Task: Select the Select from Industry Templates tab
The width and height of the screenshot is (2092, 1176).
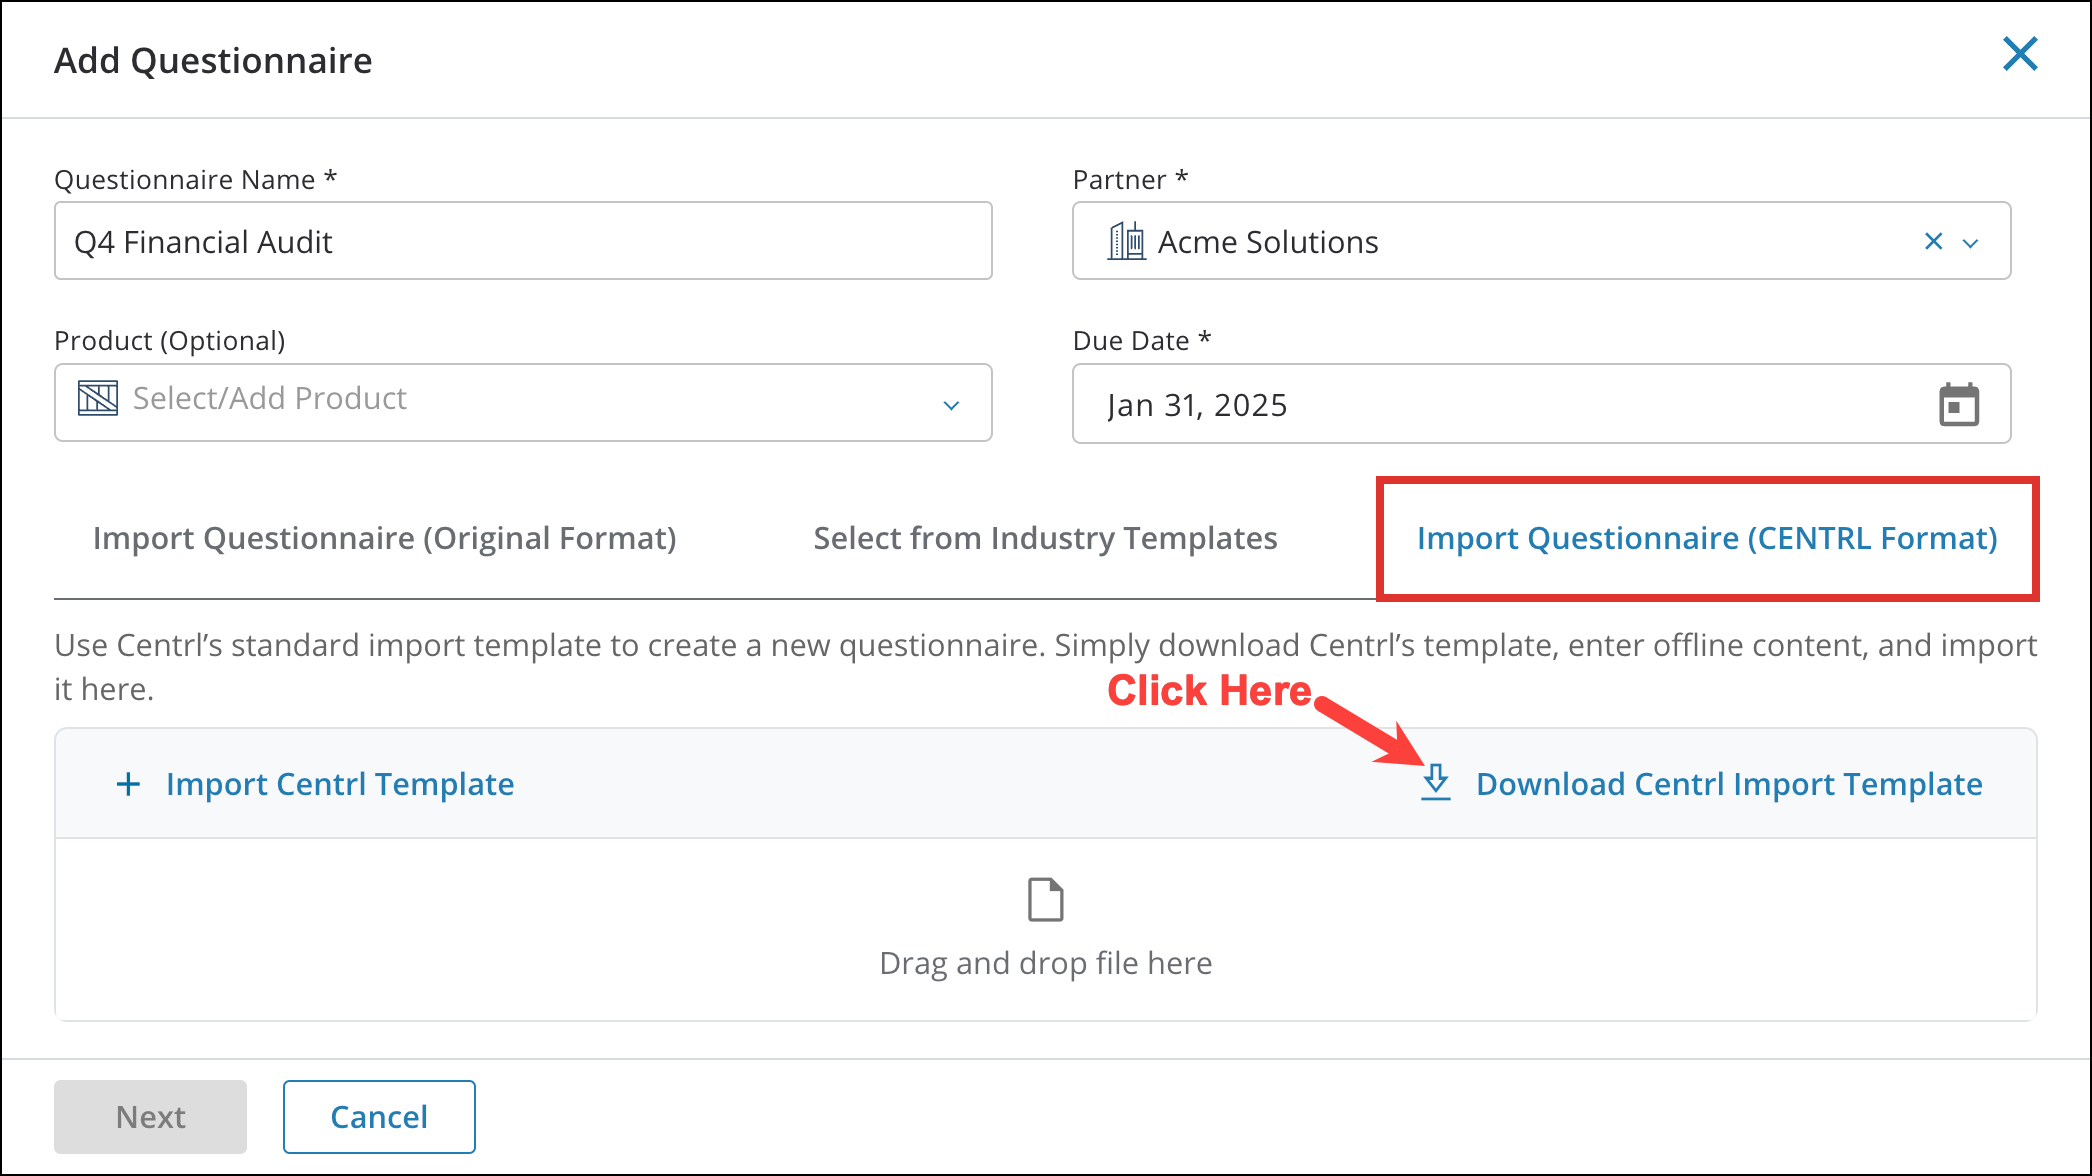Action: point(1045,537)
